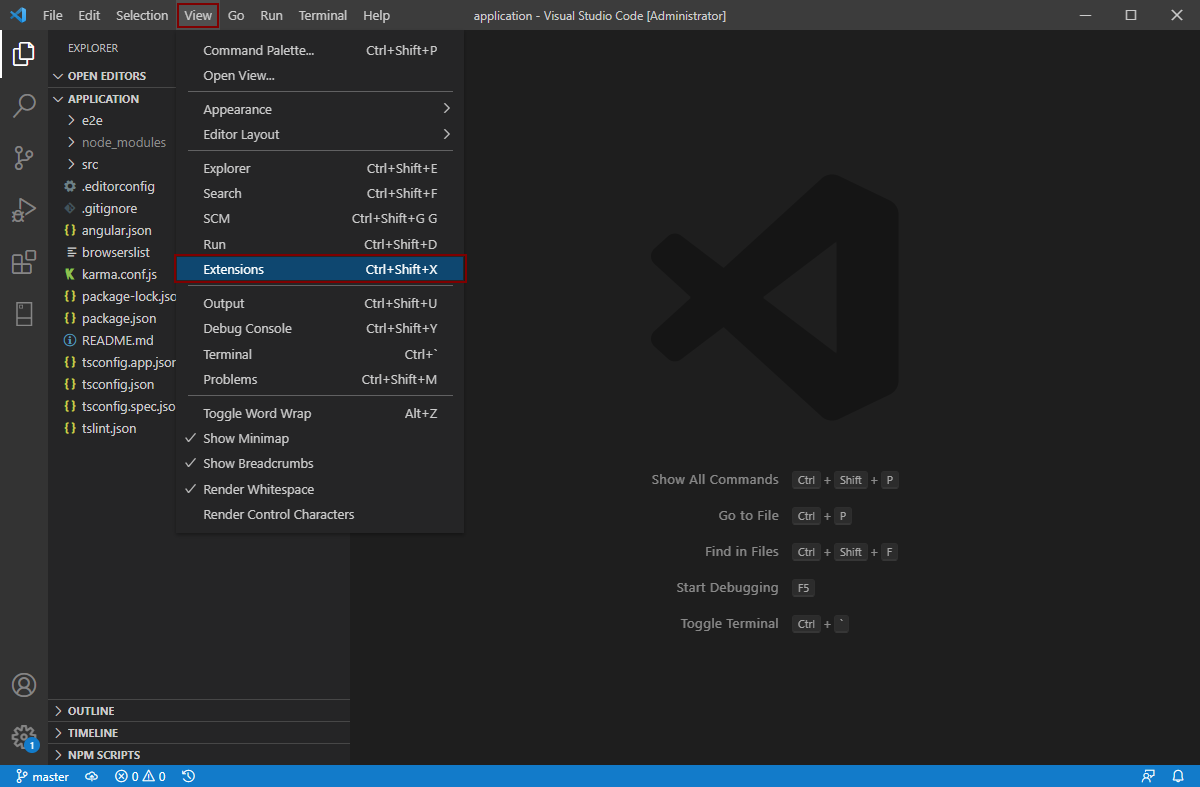The image size is (1200, 787).
Task: Collapse the OPEN EDITORS section
Action: click(x=112, y=76)
